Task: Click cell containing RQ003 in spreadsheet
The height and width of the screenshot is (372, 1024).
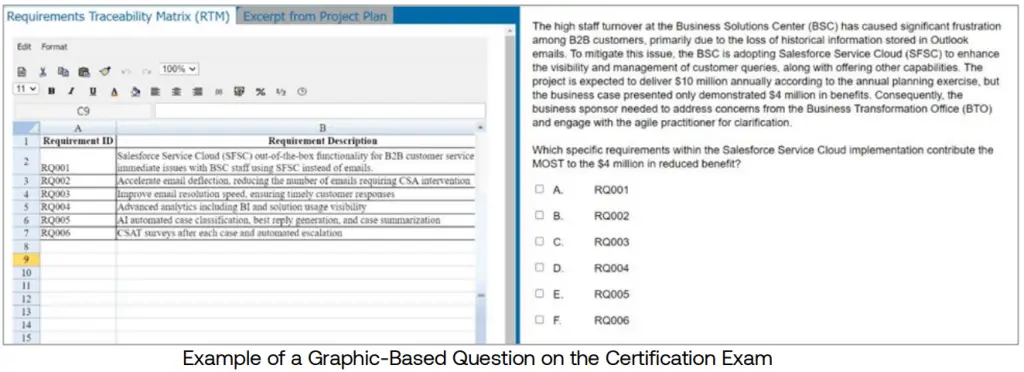Action: pos(78,194)
